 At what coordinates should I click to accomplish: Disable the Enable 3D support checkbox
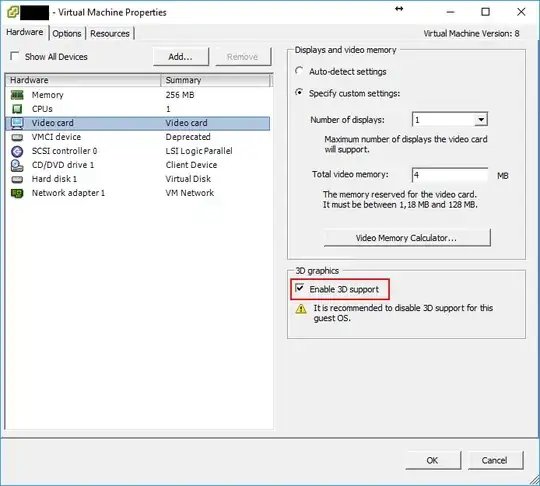(x=300, y=288)
